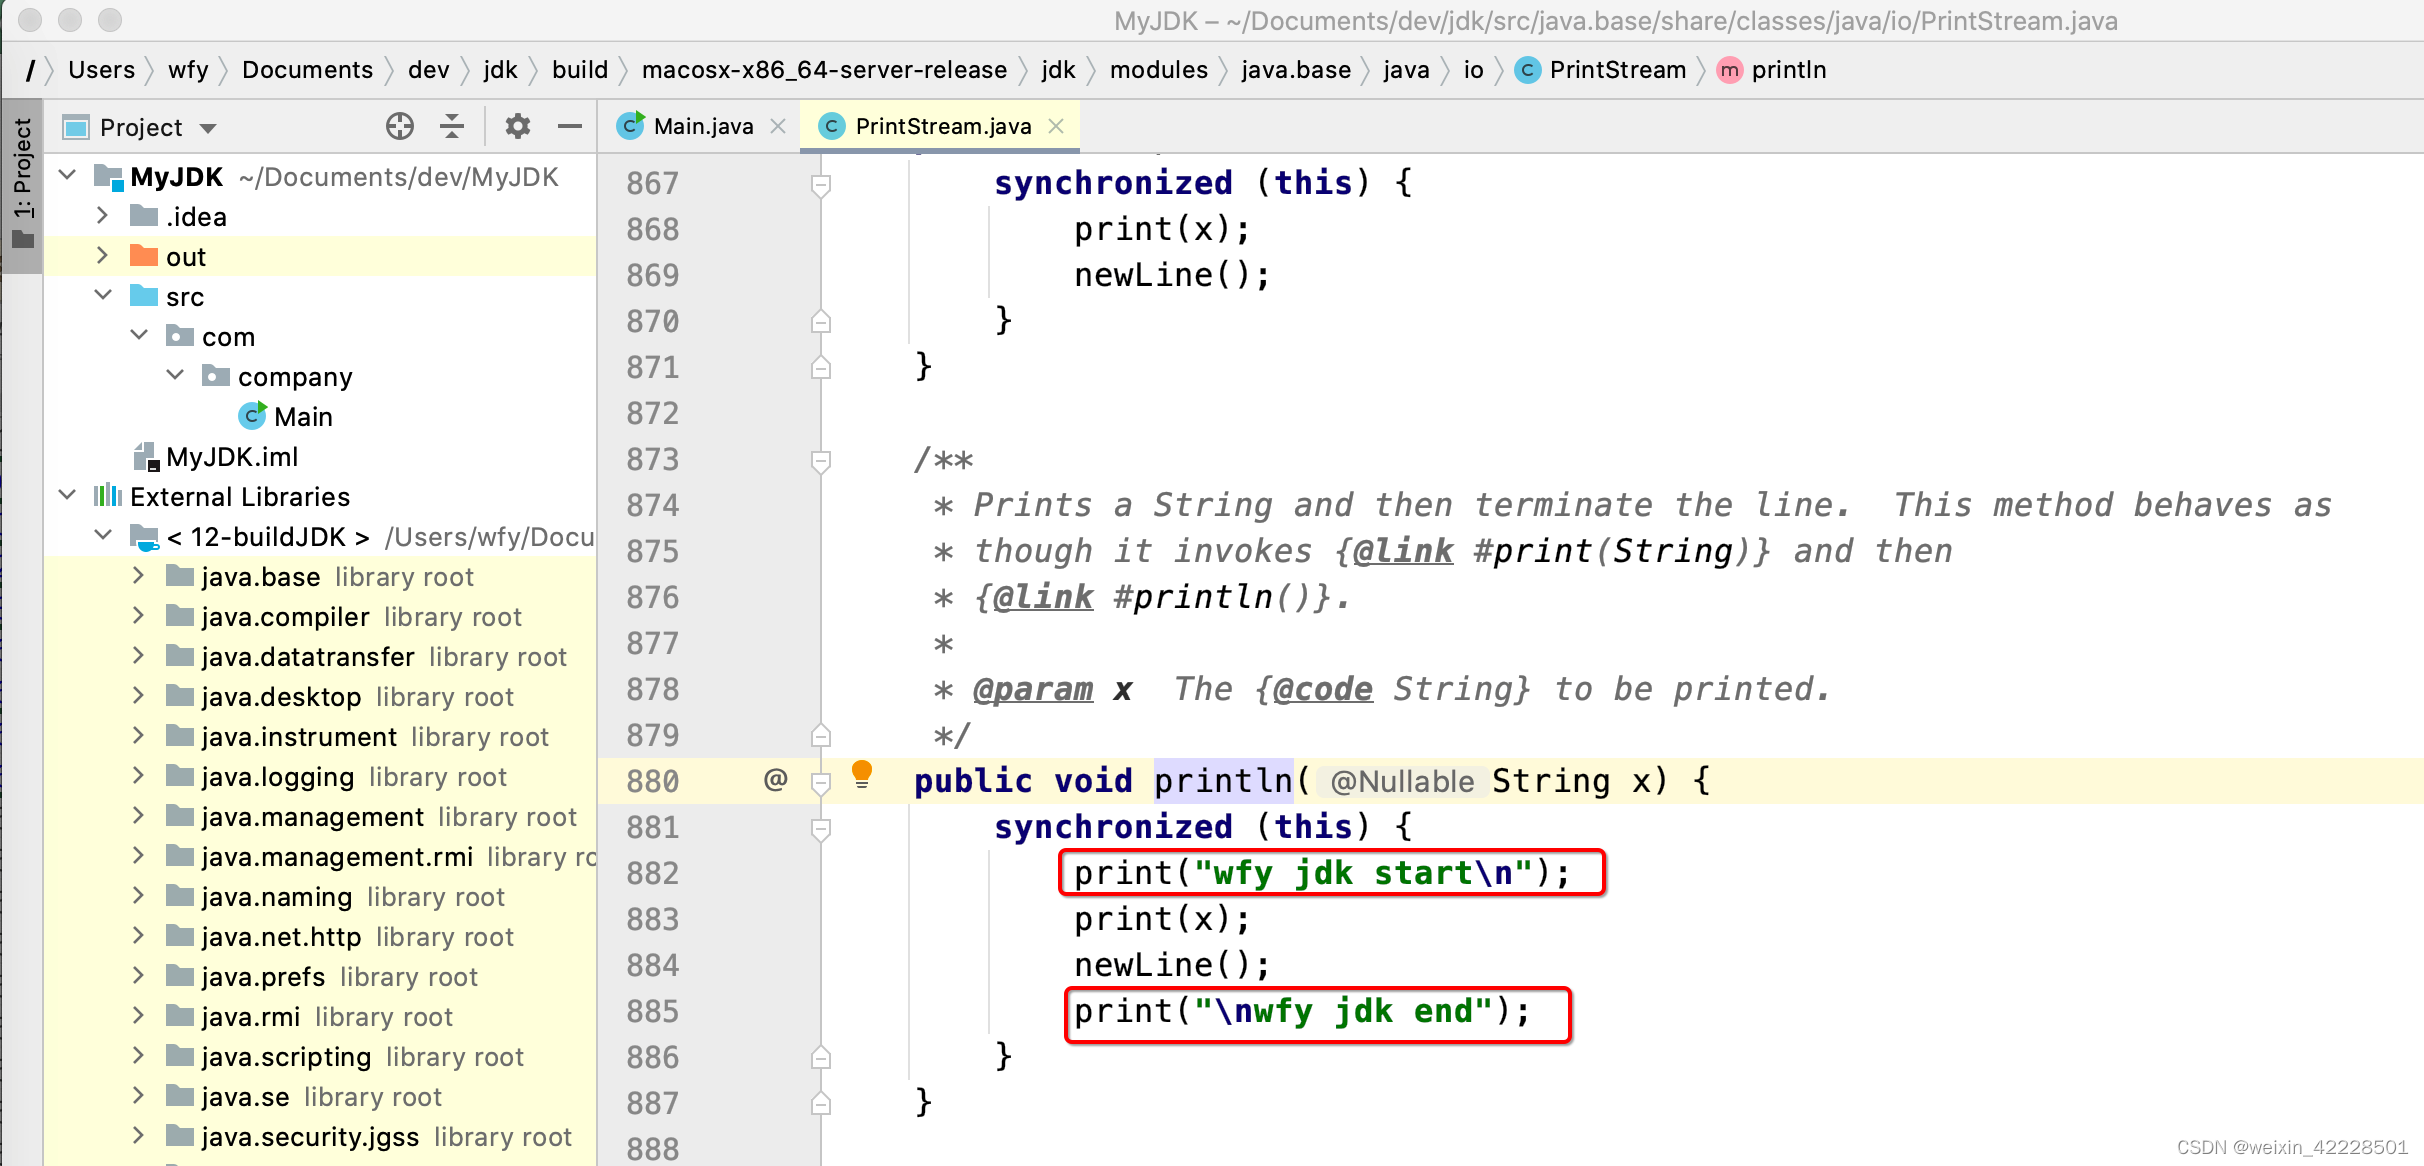Collapse the External Libraries node
This screenshot has width=2424, height=1166.
67,496
